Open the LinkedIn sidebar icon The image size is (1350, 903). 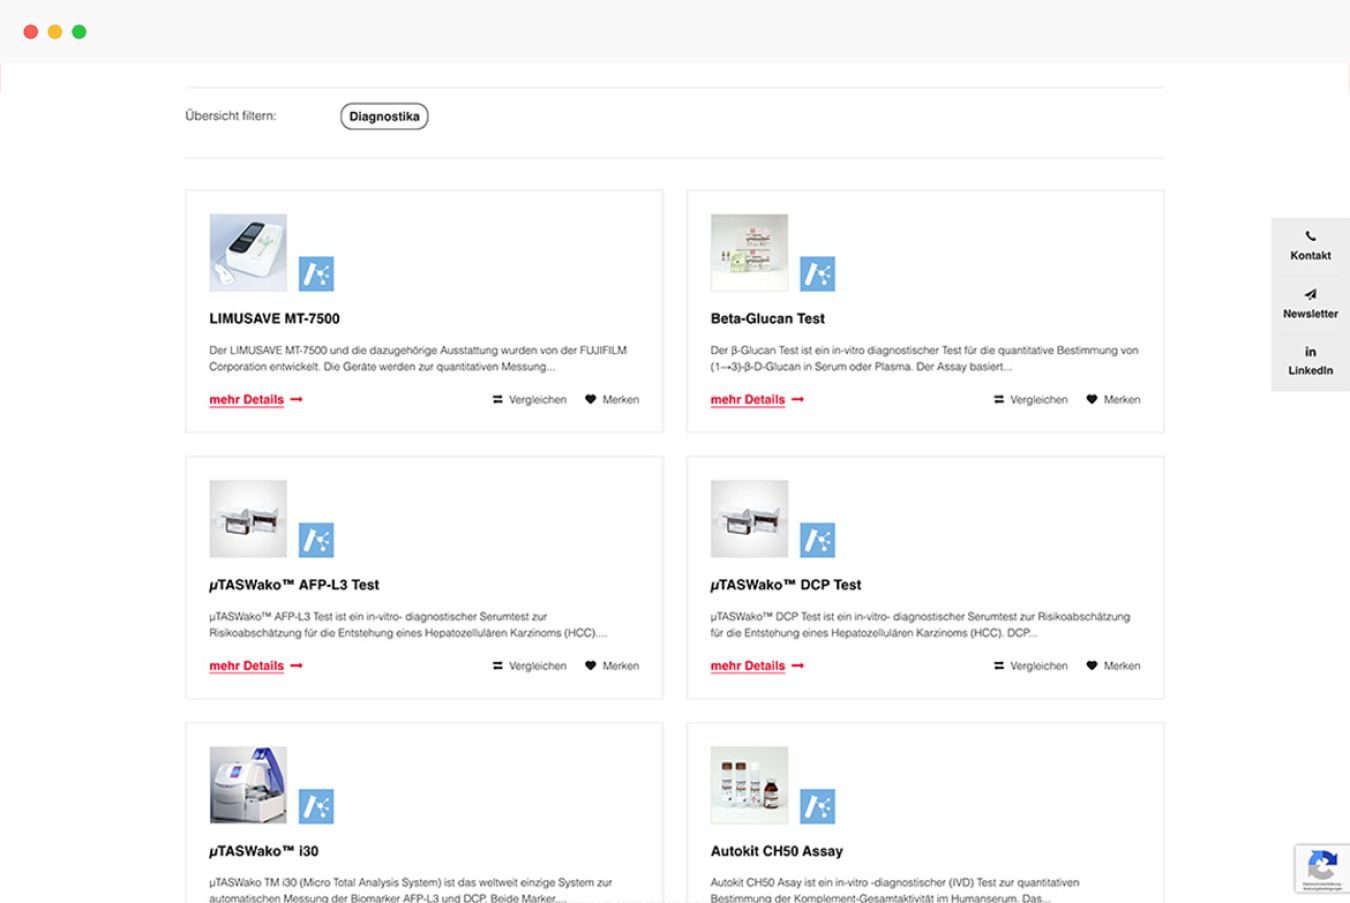tap(1310, 352)
